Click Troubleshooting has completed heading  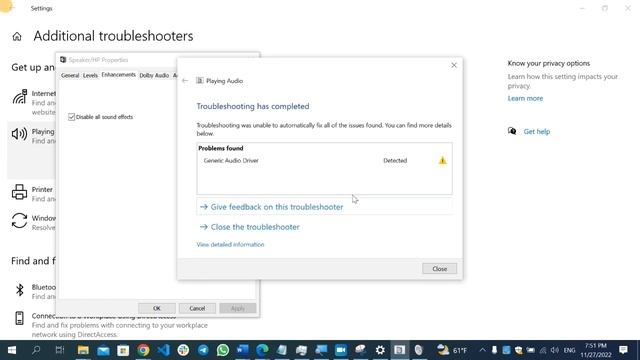click(x=253, y=106)
